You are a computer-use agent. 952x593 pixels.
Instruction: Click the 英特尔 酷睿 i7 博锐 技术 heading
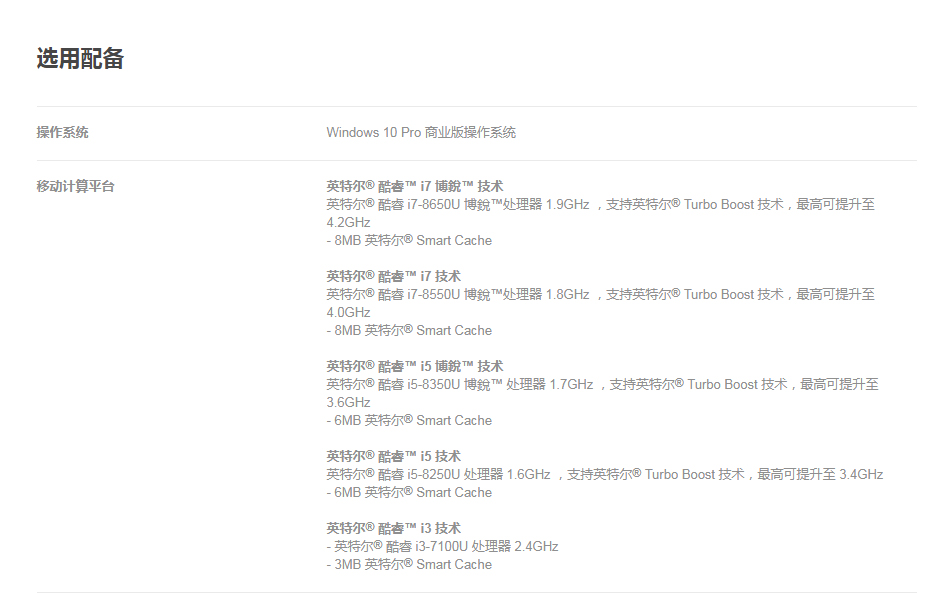(415, 186)
